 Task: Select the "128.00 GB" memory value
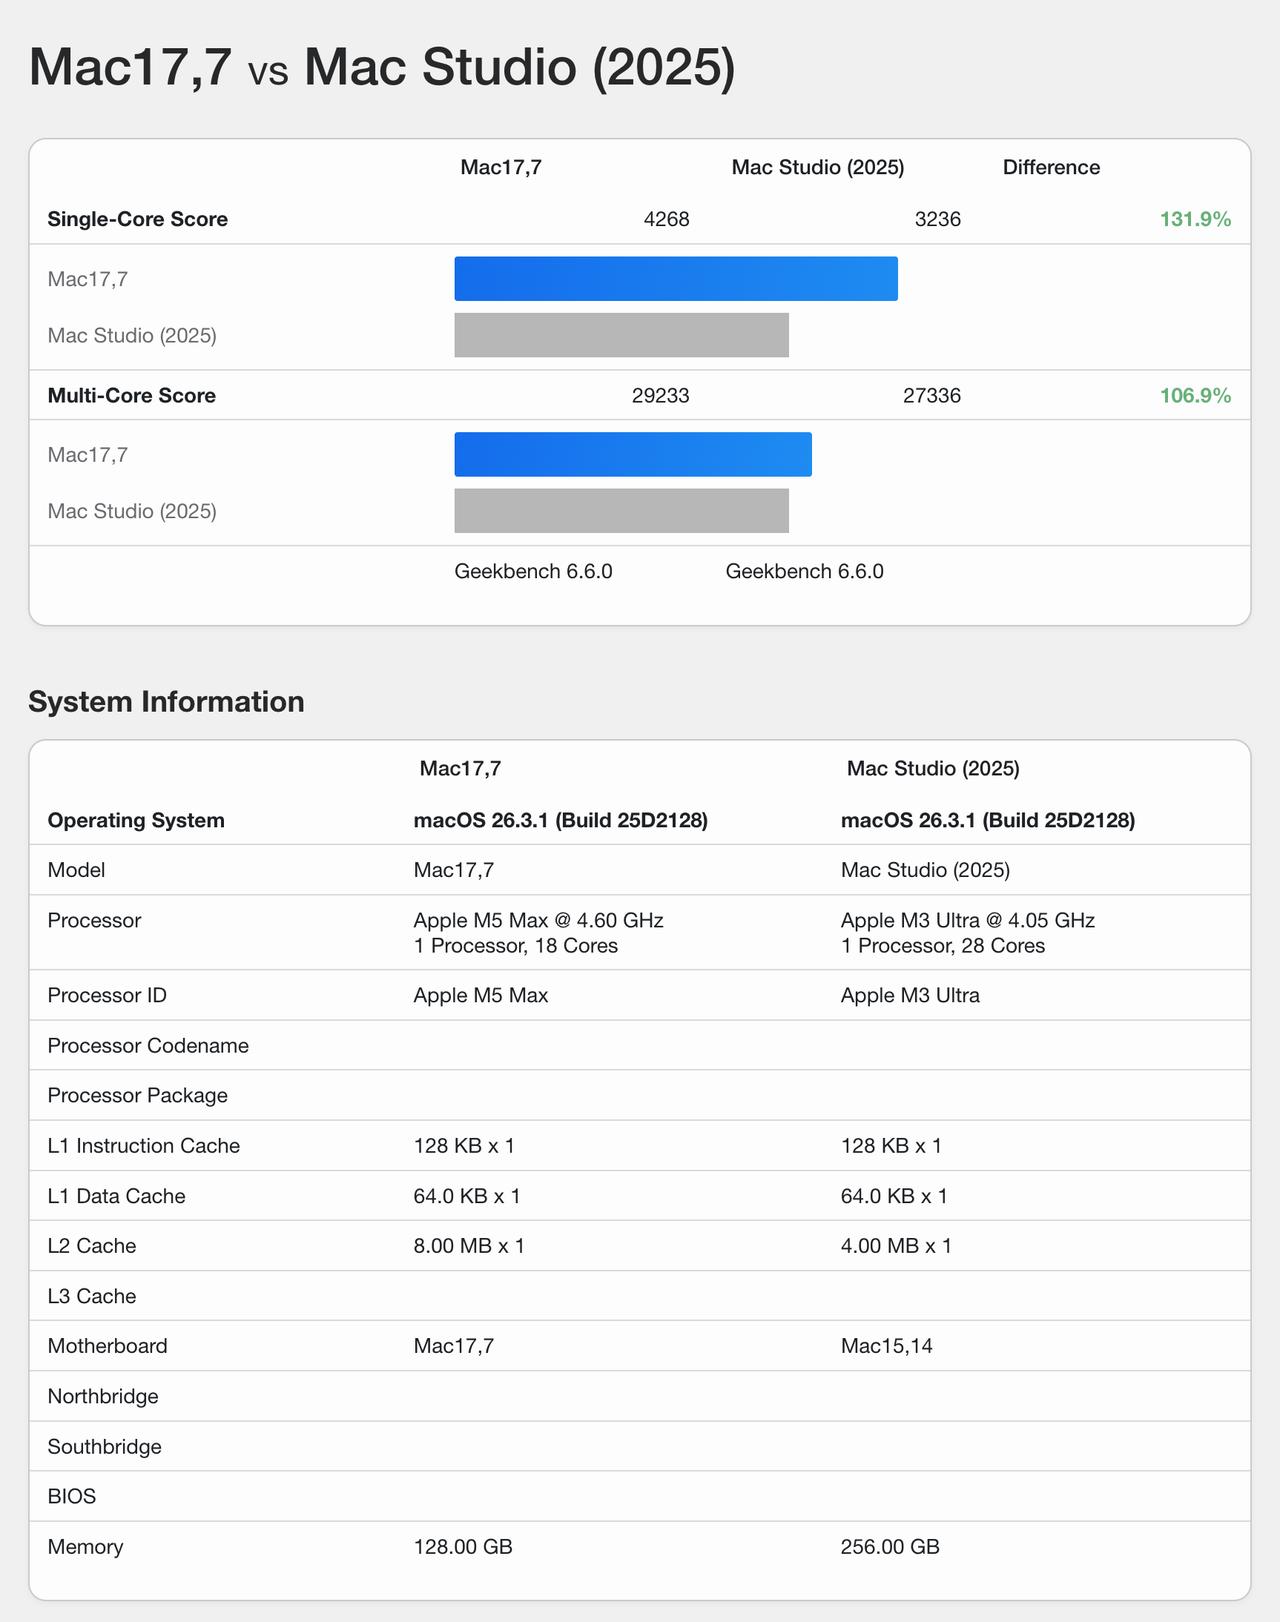click(463, 1547)
